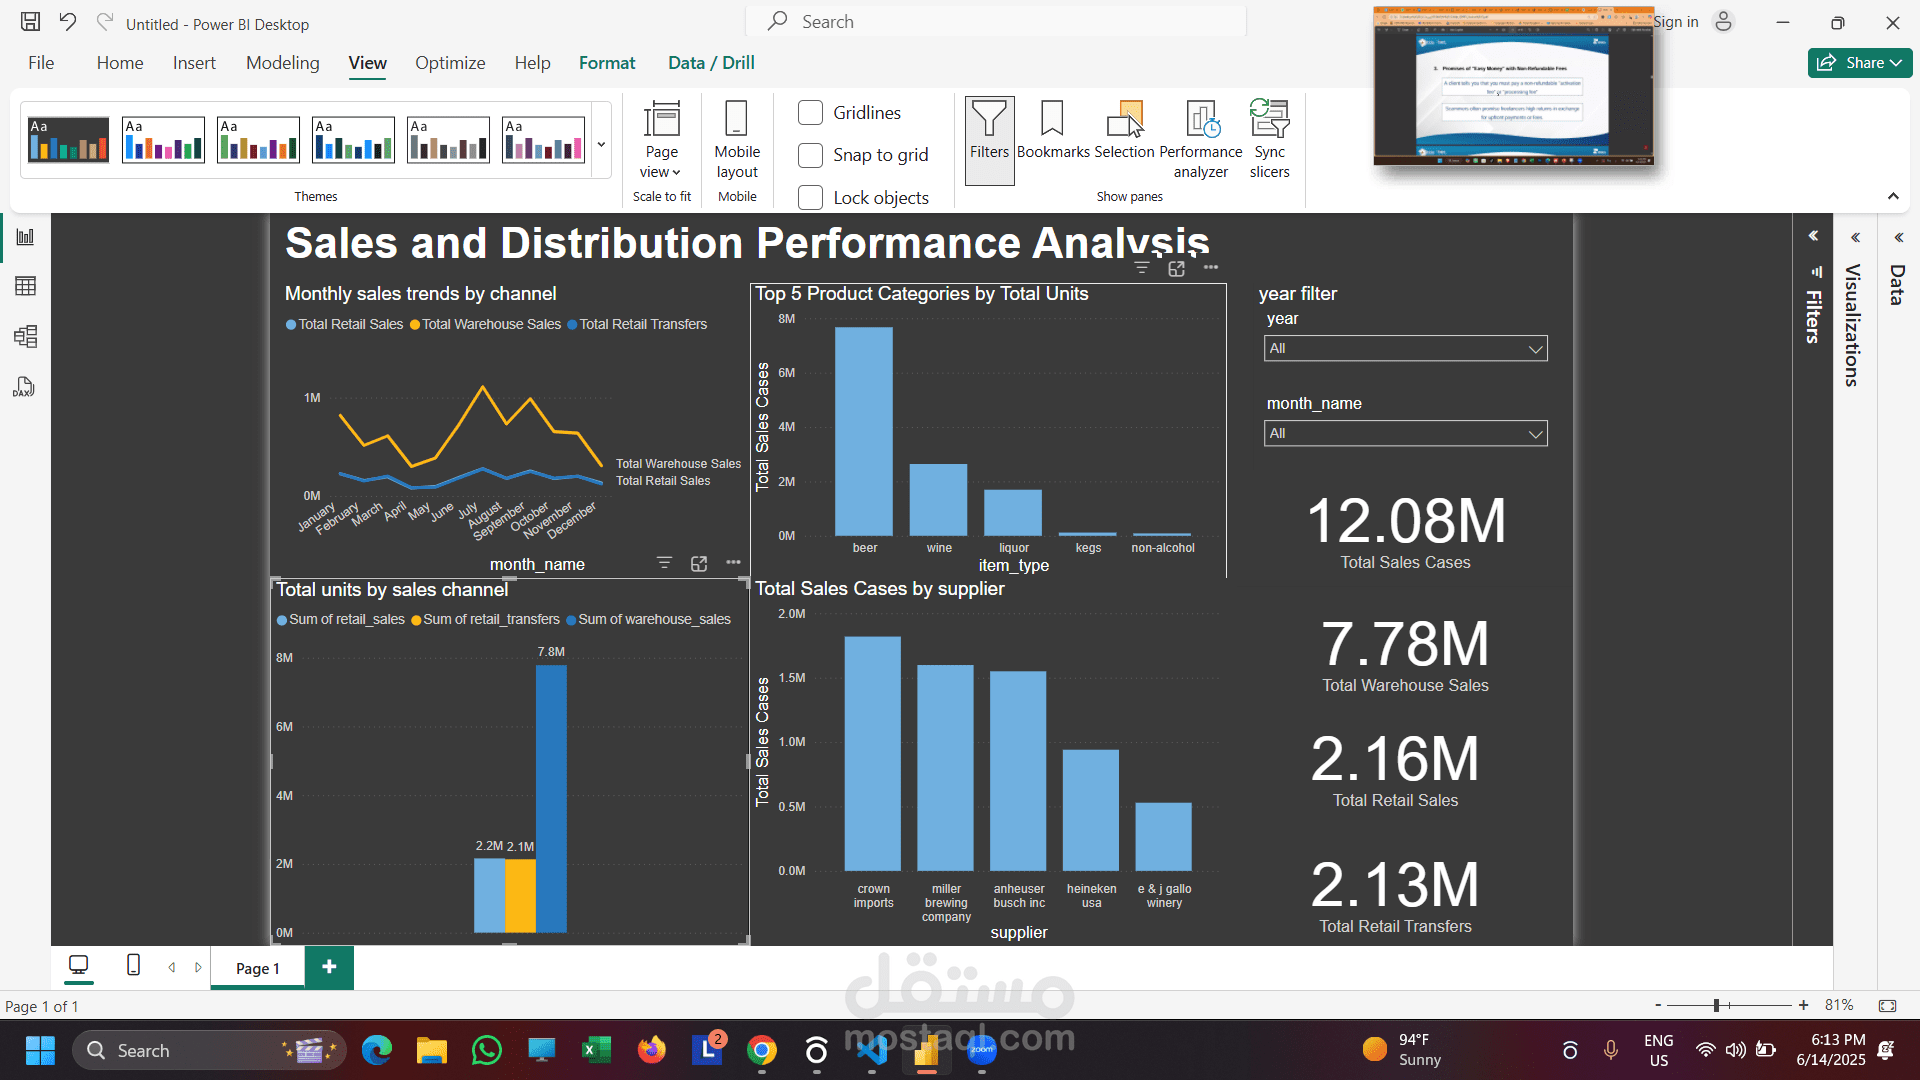Open Model view from the left sidebar
This screenshot has height=1080, width=1920.
coord(24,336)
